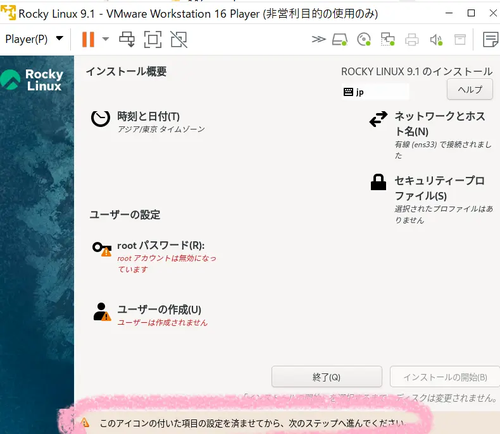
Task: Maximize the VMware Player window
Action: (471, 13)
